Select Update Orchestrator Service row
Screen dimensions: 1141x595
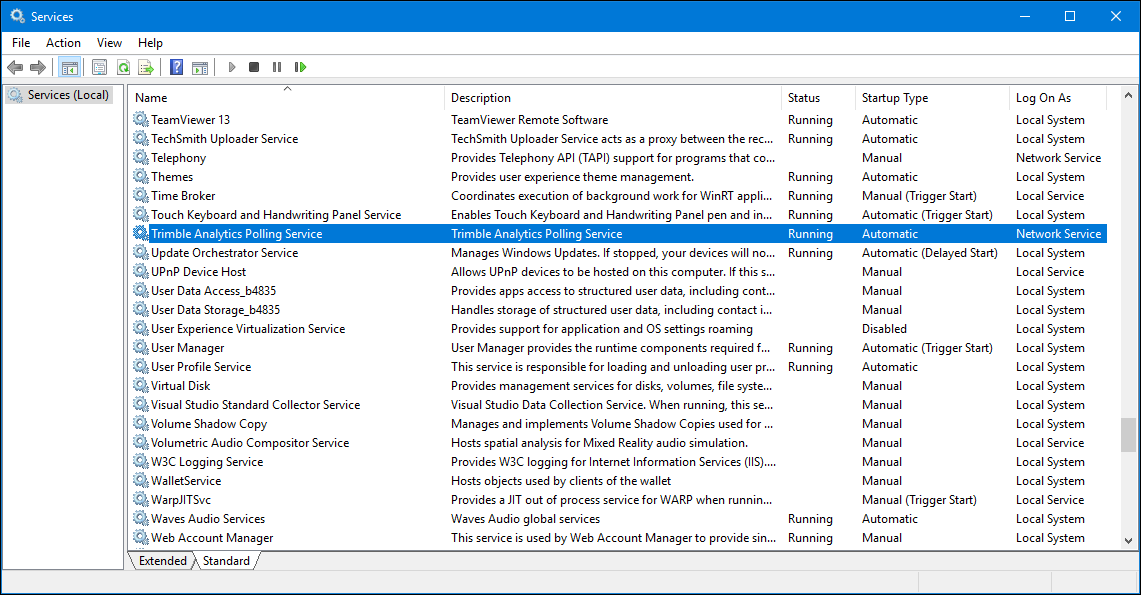(619, 252)
